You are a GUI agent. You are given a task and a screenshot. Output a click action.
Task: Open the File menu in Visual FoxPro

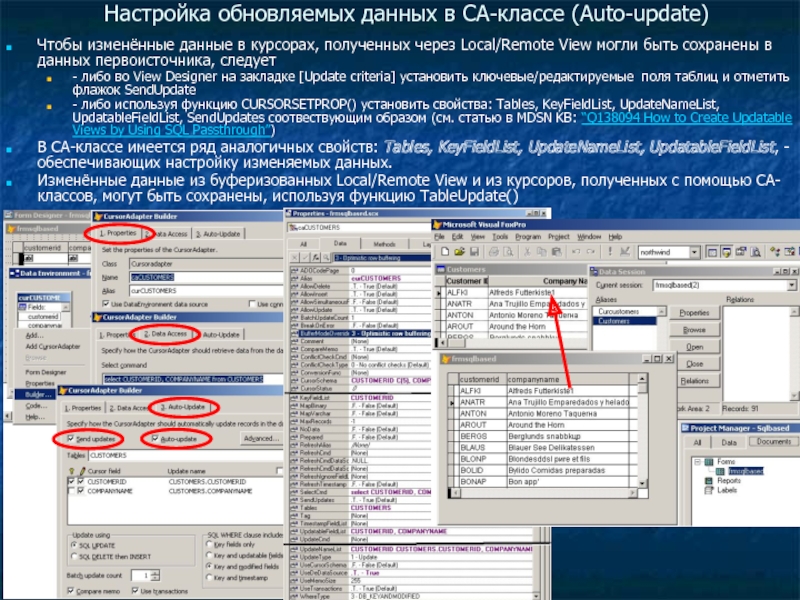(439, 237)
